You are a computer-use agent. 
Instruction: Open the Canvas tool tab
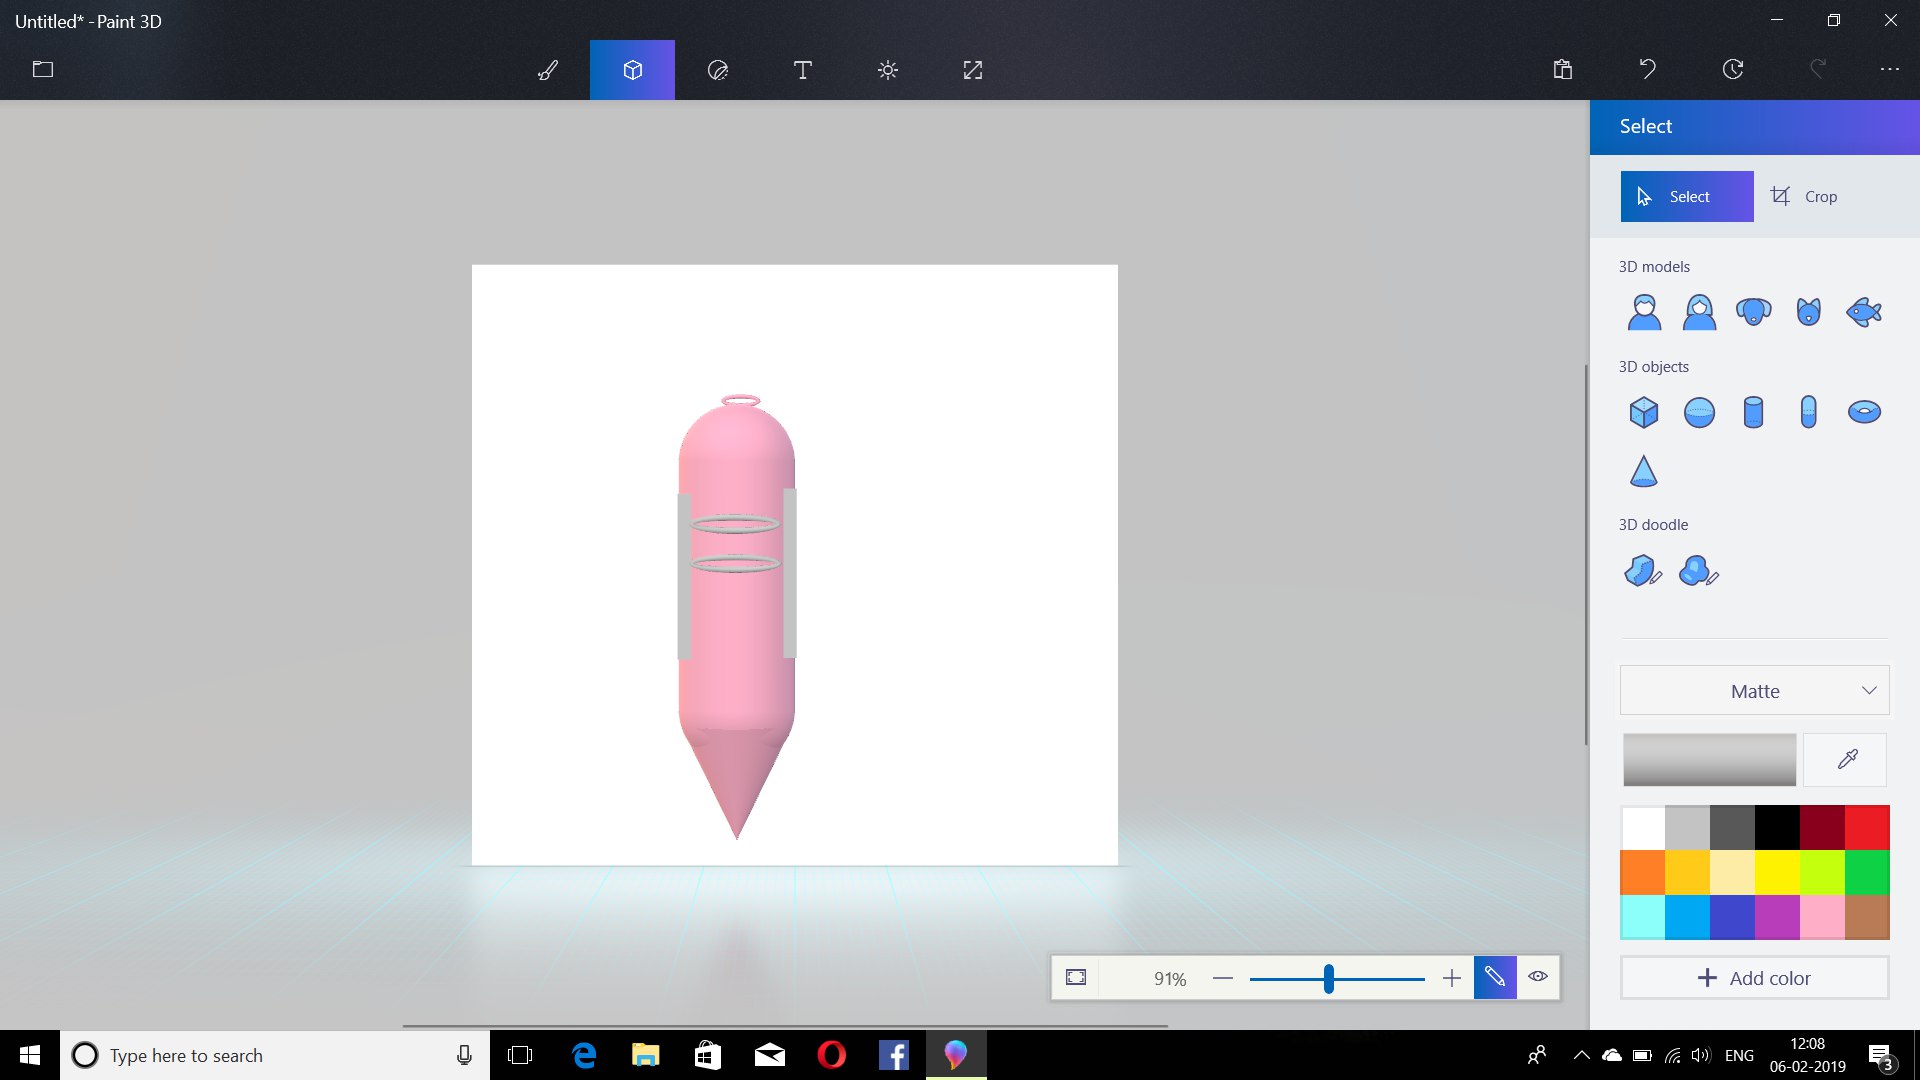(x=972, y=70)
